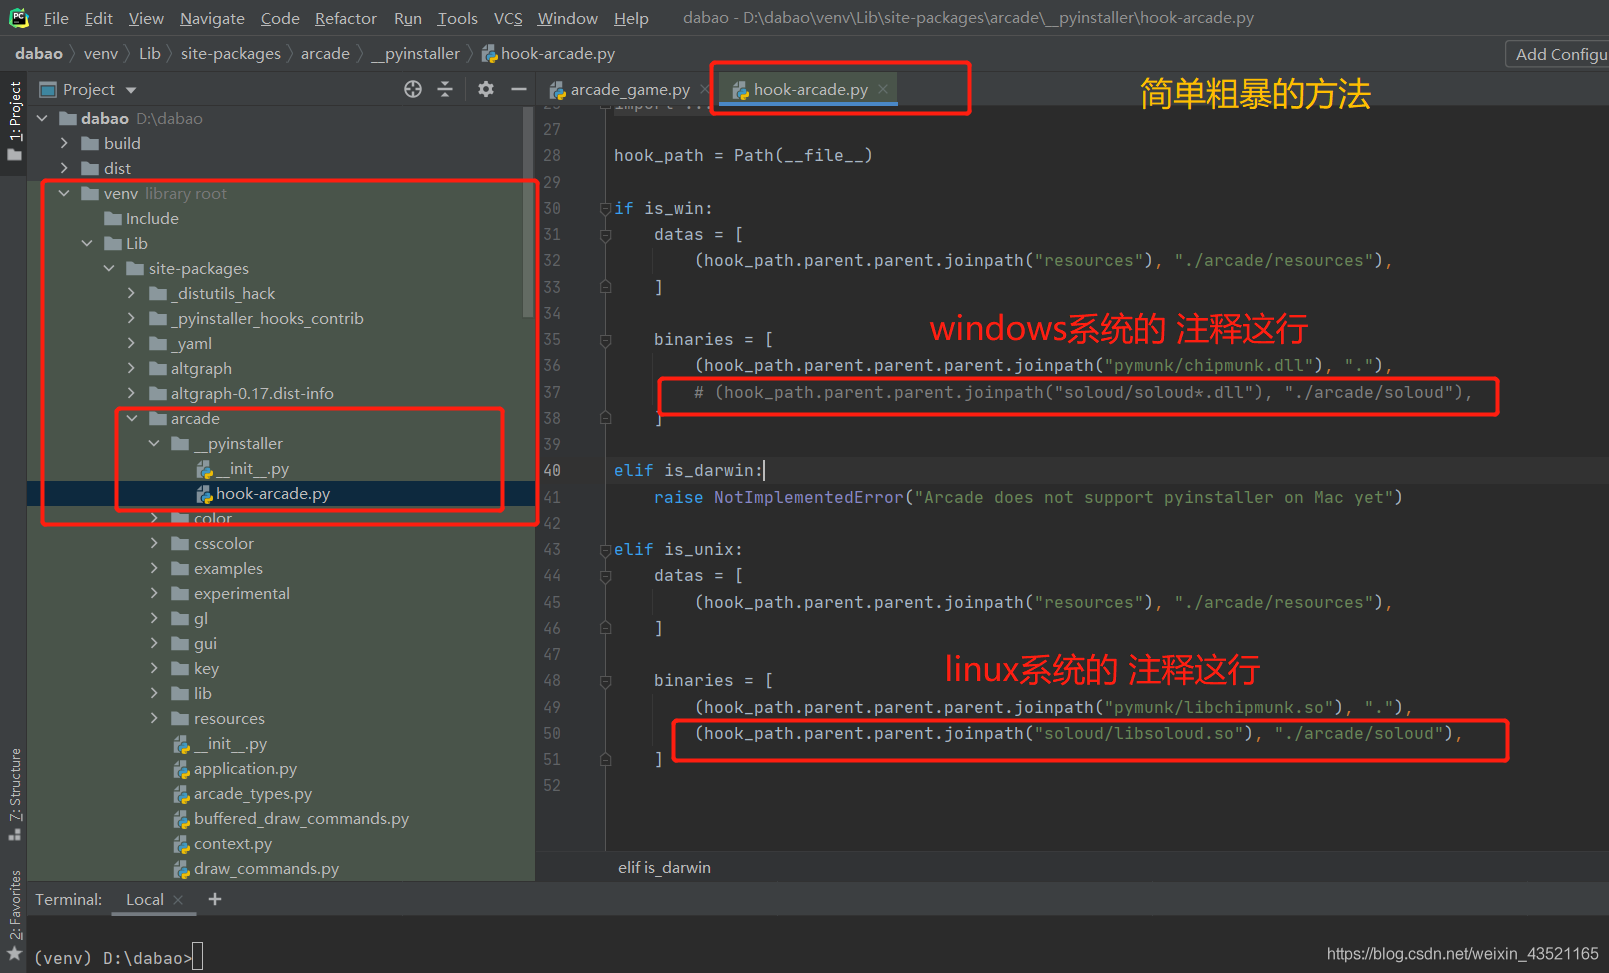1609x973 pixels.
Task: Click the Python file icon on hook-arcade.py tab
Action: point(740,89)
